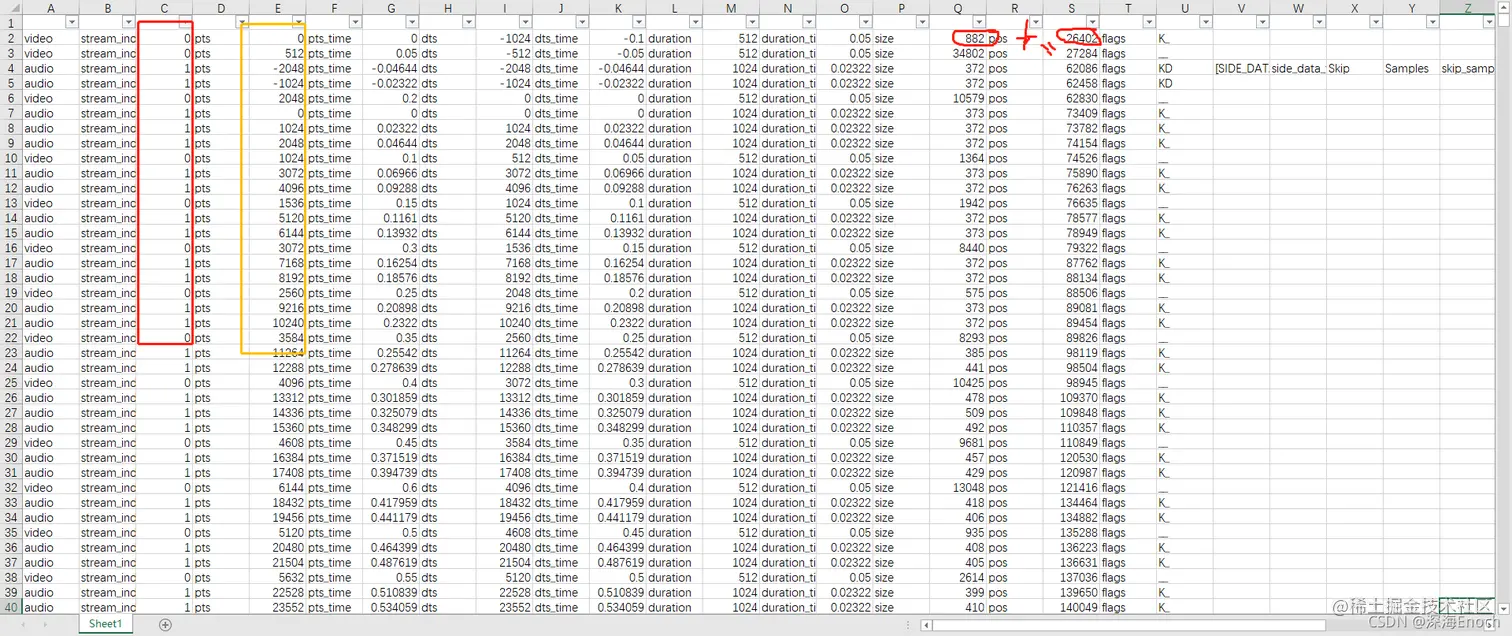Click the select-all corner of the grid
1512x636 pixels.
pos(11,8)
